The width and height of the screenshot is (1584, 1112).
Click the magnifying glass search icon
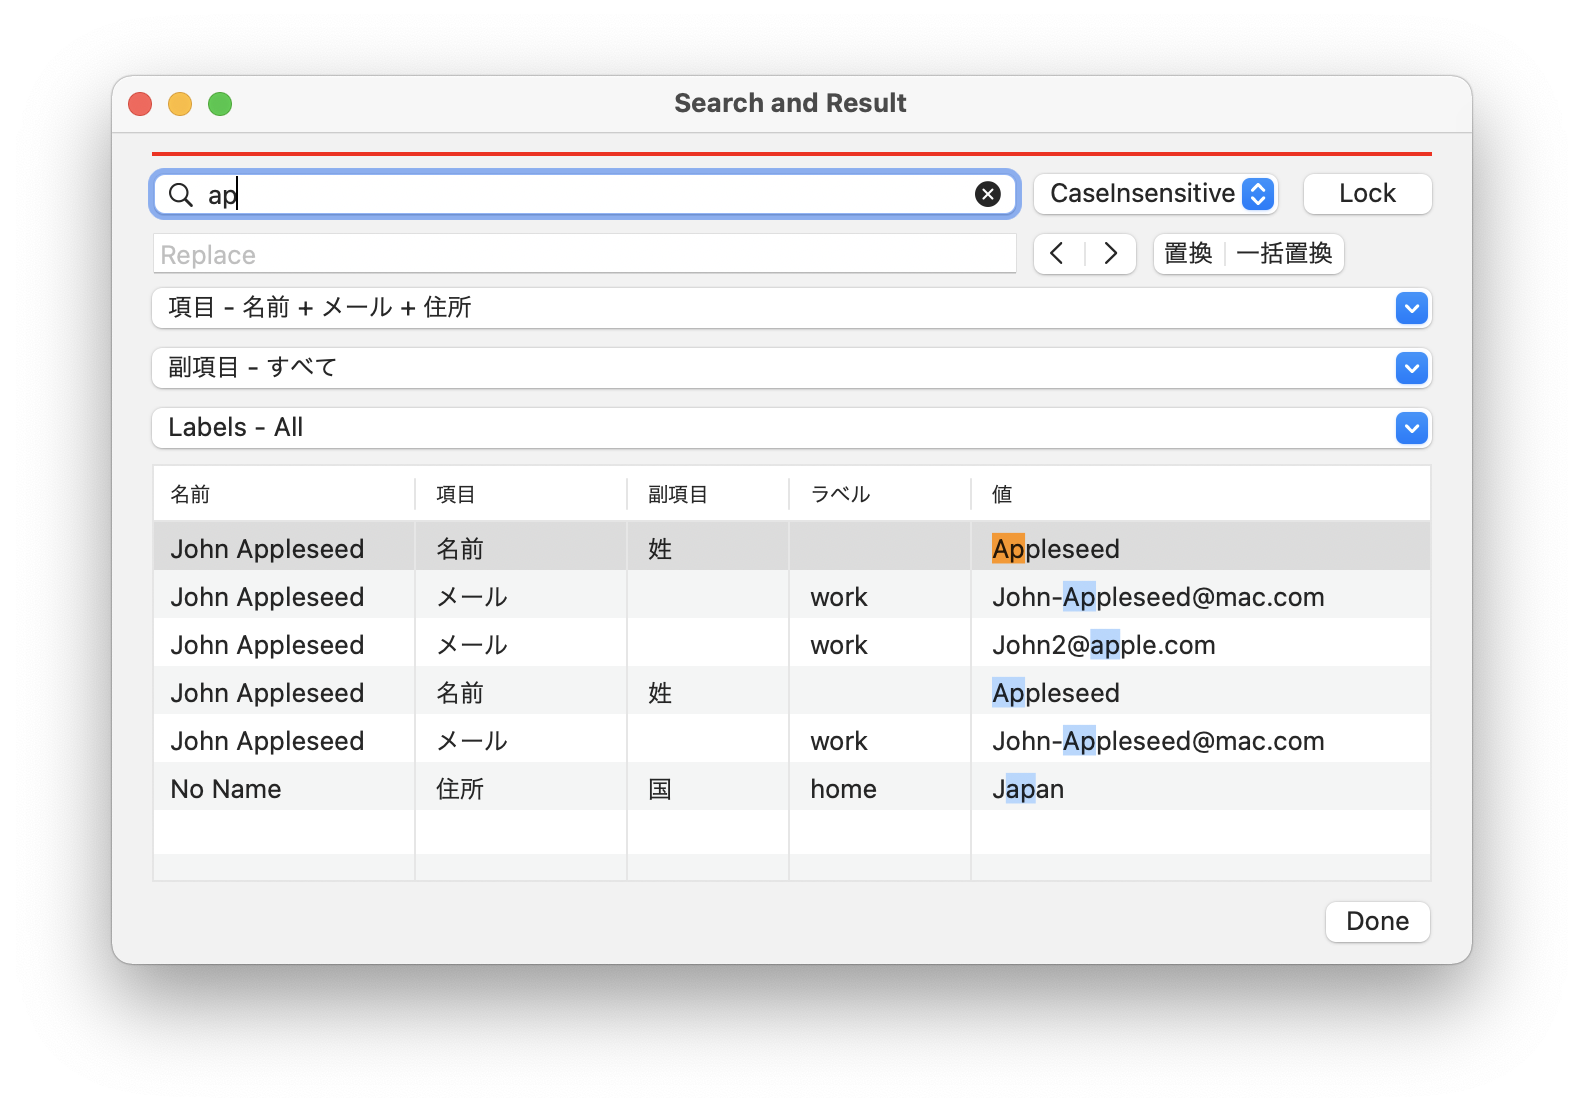[x=181, y=194]
